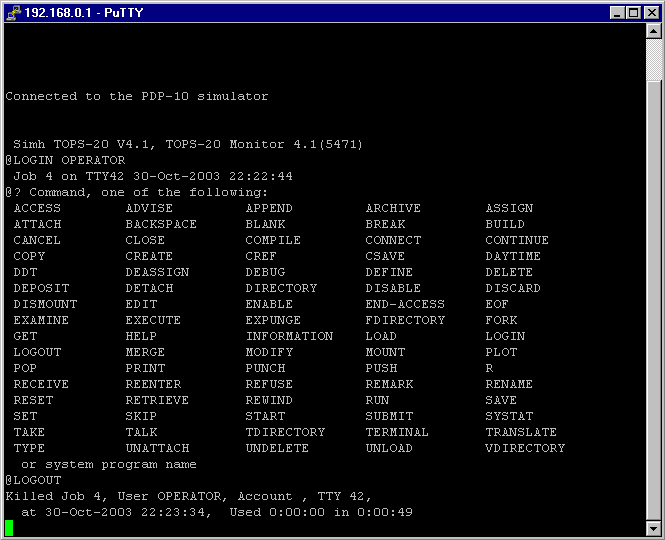Click the UNATTACH command word

pyautogui.click(x=157, y=448)
